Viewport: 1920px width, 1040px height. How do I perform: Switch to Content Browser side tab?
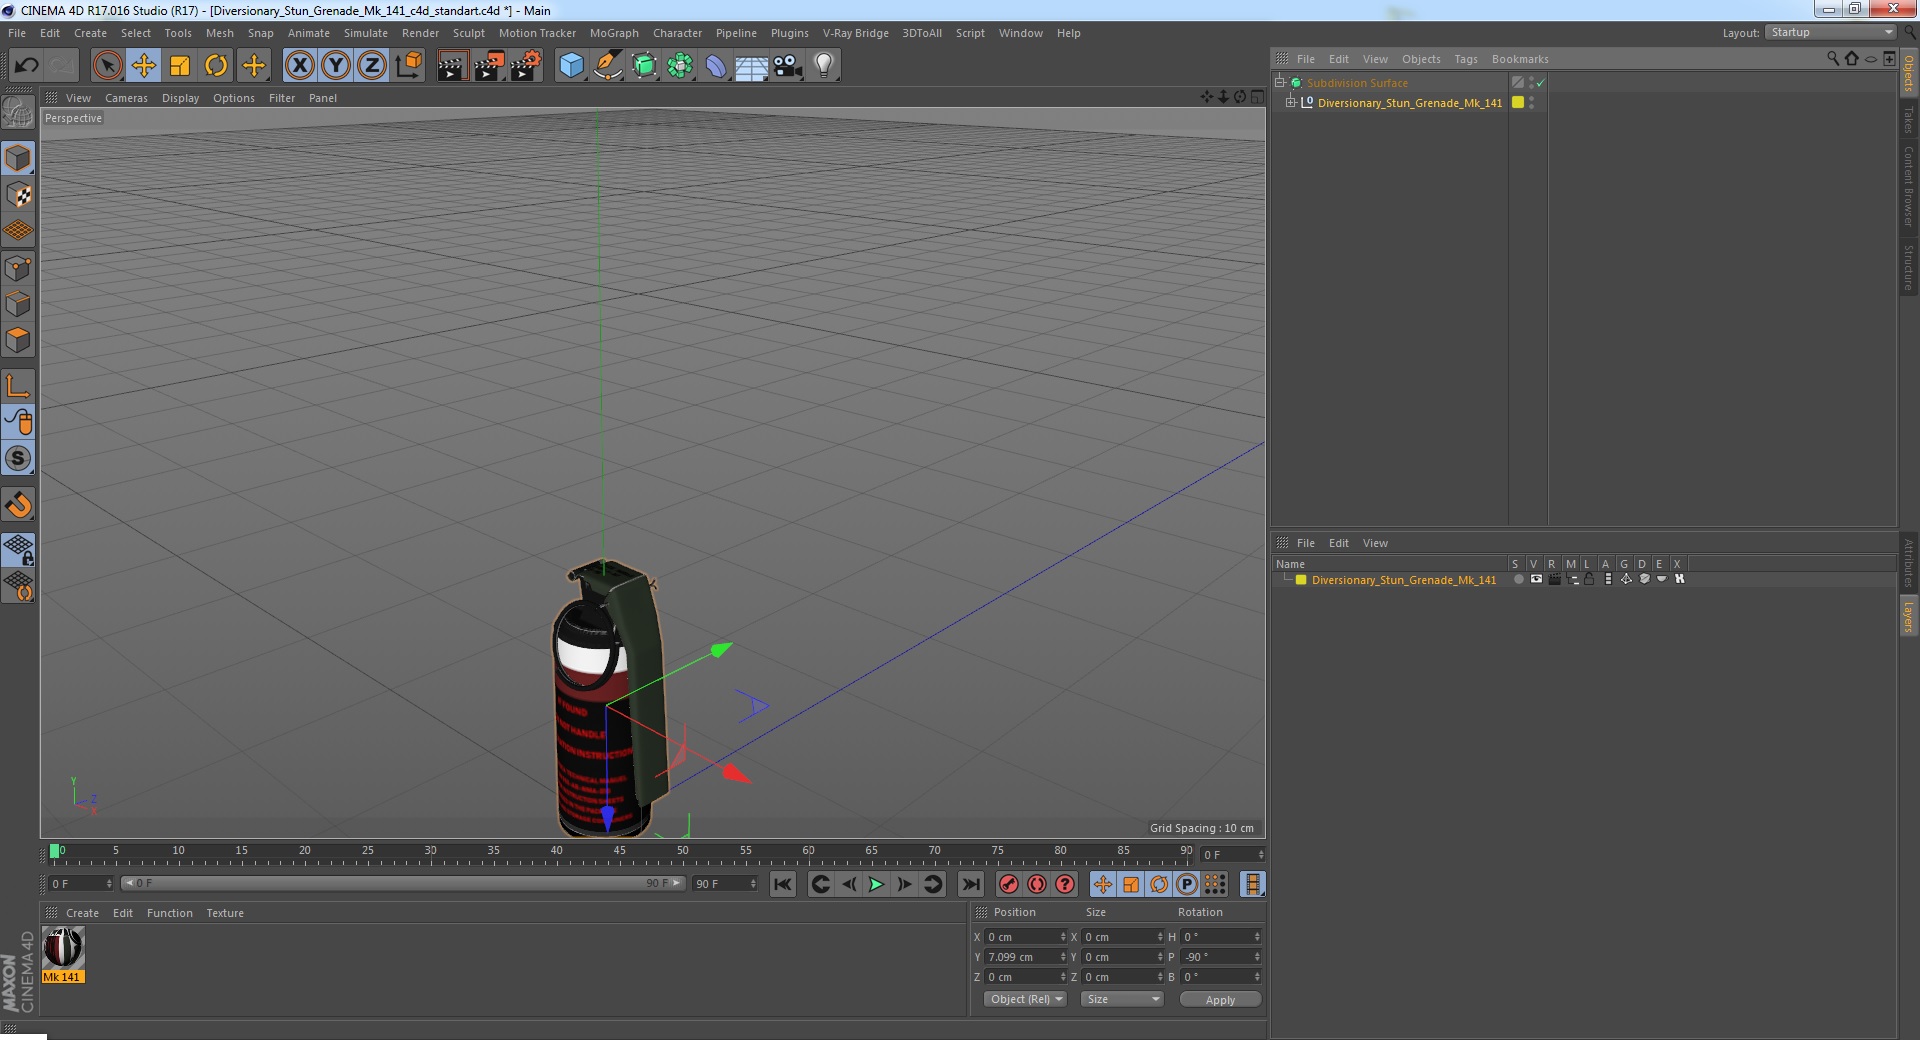[x=1908, y=186]
